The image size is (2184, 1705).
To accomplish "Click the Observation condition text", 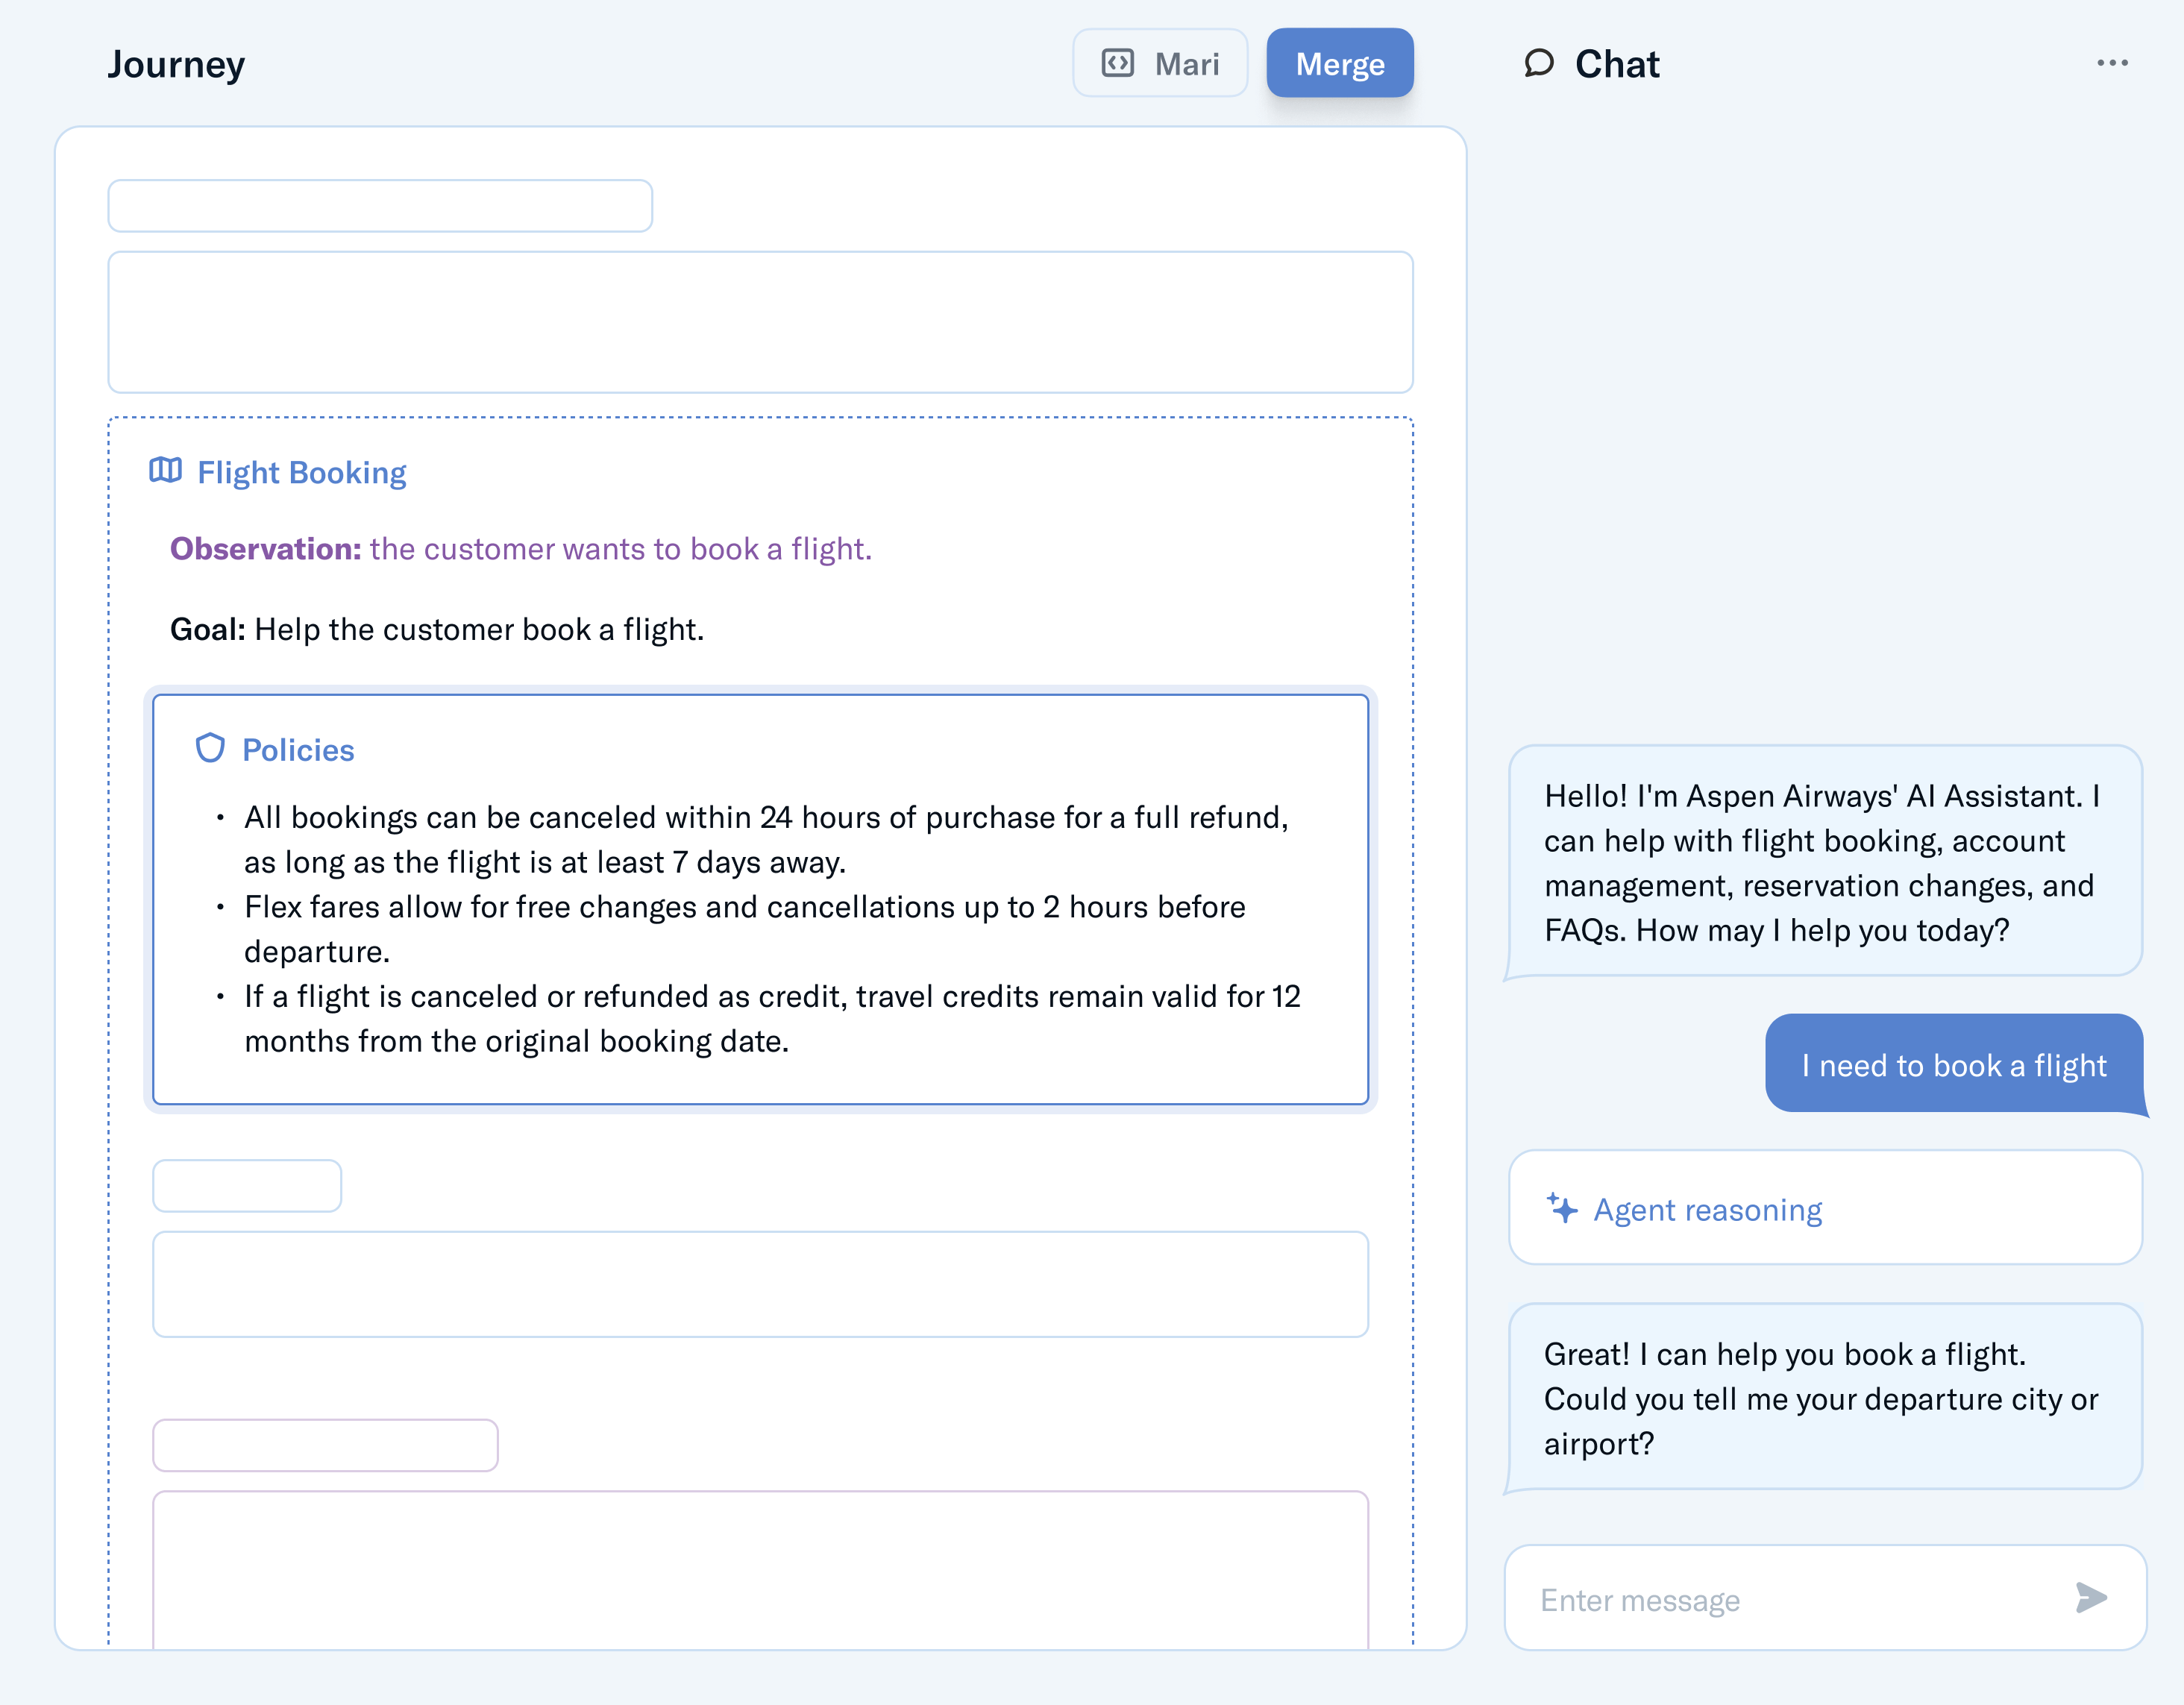I will 520,549.
